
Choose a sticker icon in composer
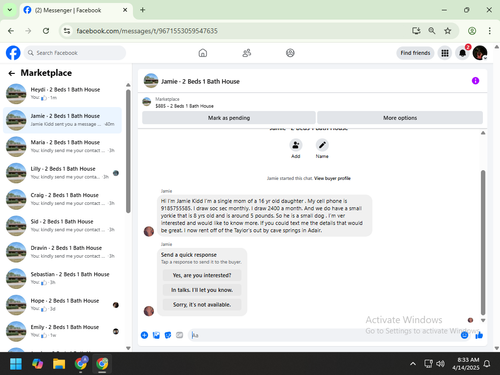click(x=168, y=335)
